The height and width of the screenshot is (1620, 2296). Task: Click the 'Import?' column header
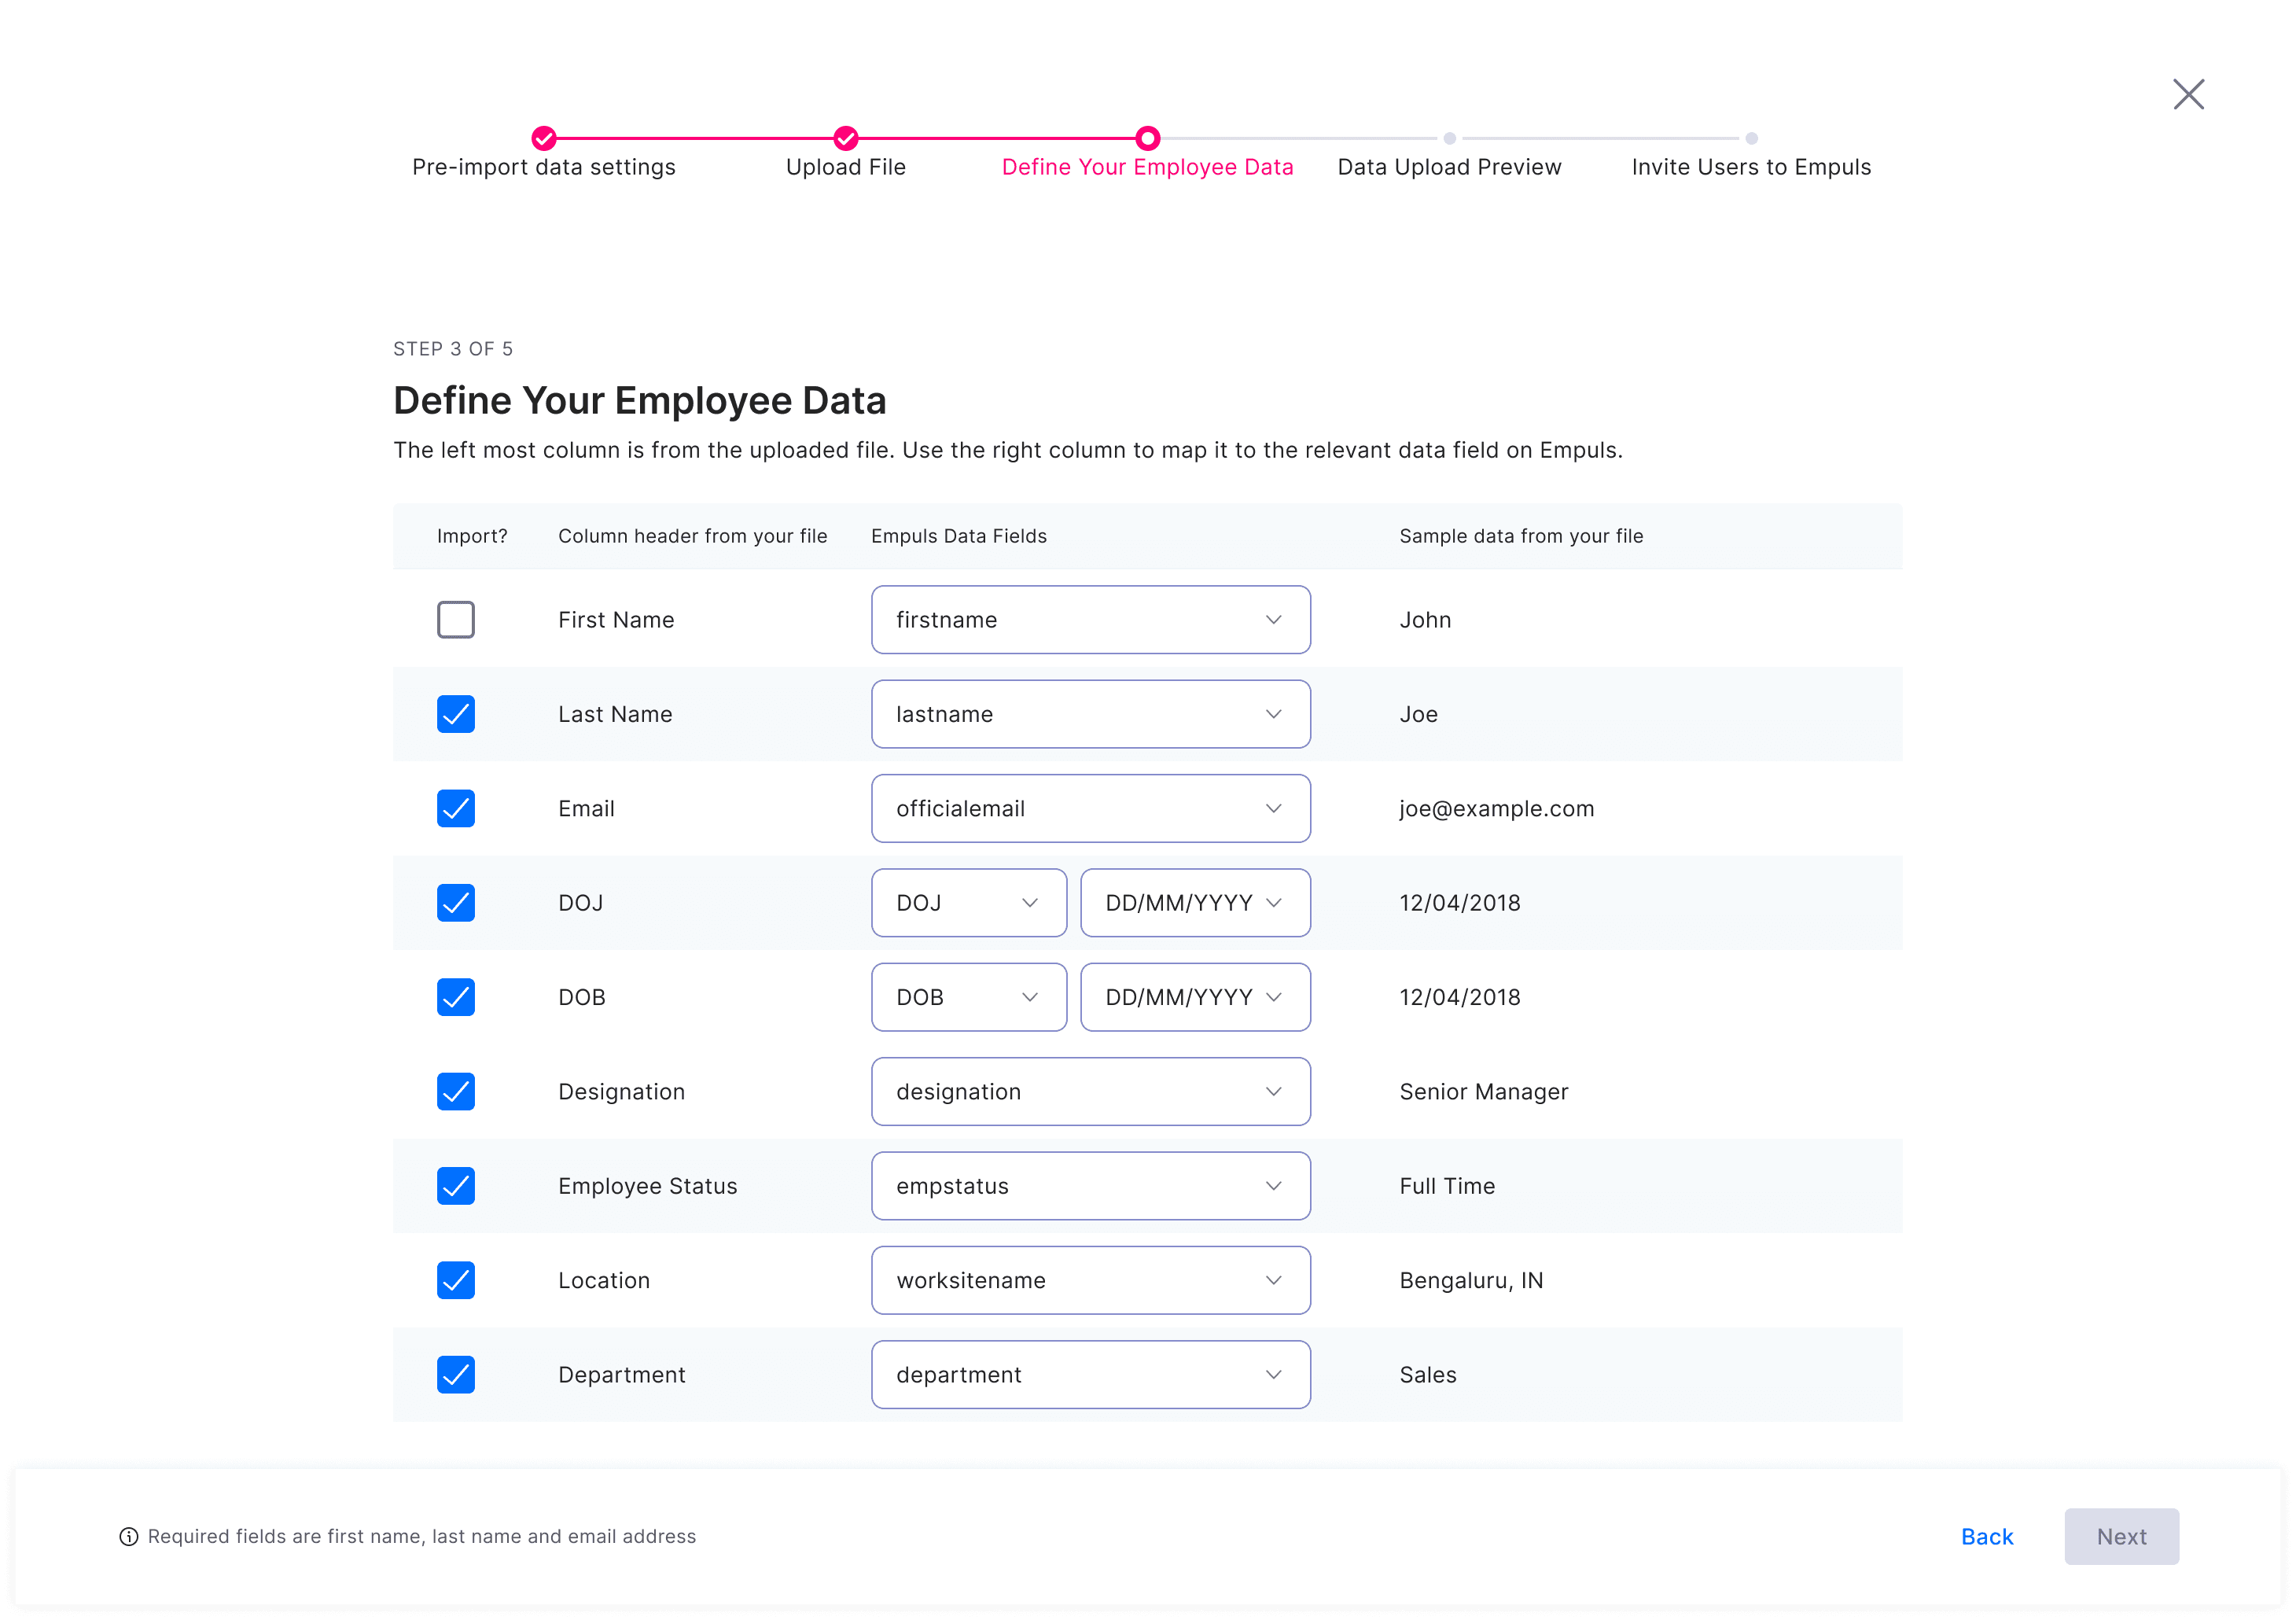click(x=472, y=536)
